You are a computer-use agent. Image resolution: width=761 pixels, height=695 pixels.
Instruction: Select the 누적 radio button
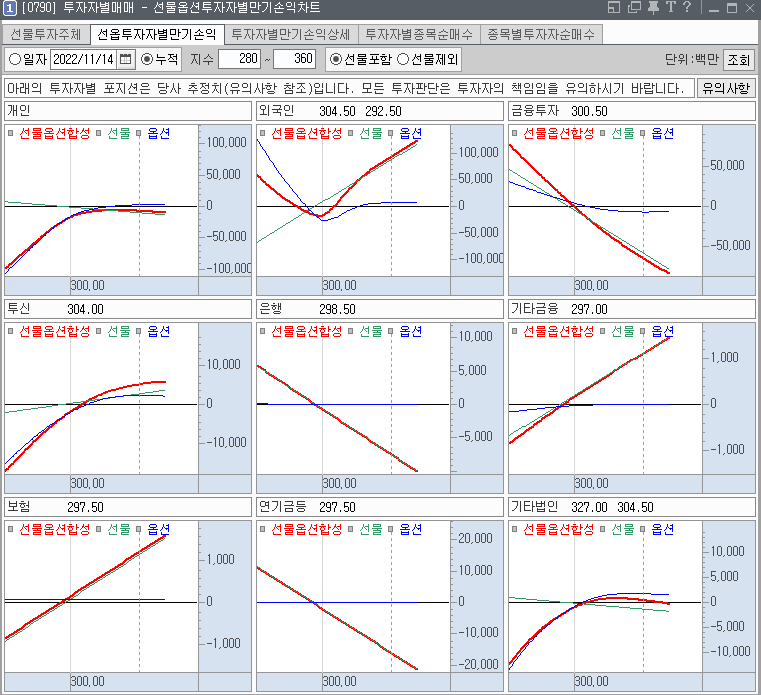(147, 59)
